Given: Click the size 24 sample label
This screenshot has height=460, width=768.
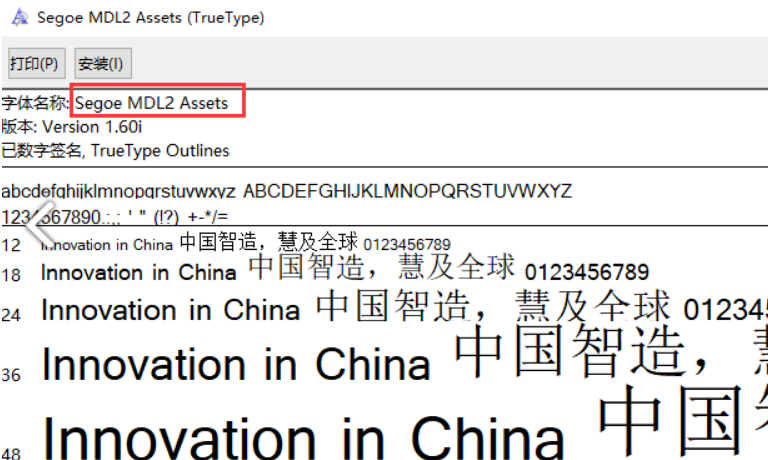Looking at the screenshot, I should coord(11,315).
